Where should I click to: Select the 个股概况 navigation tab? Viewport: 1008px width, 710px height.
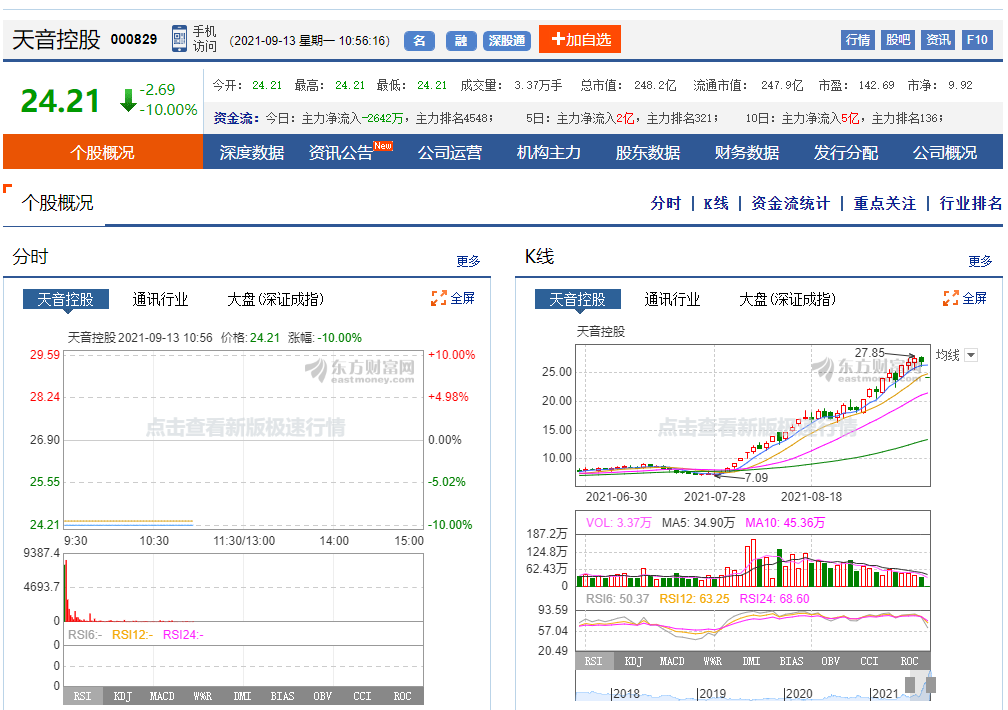pos(103,152)
